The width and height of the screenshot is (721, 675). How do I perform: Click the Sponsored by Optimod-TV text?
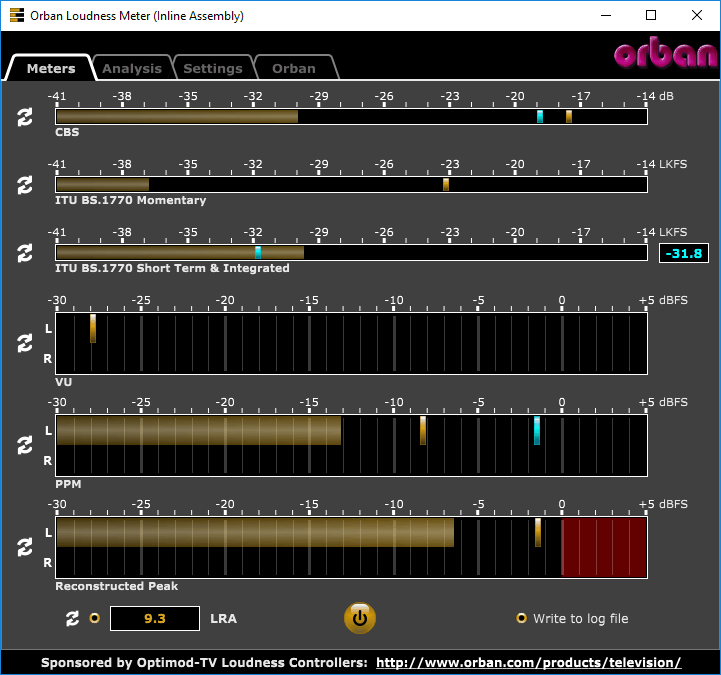point(204,663)
